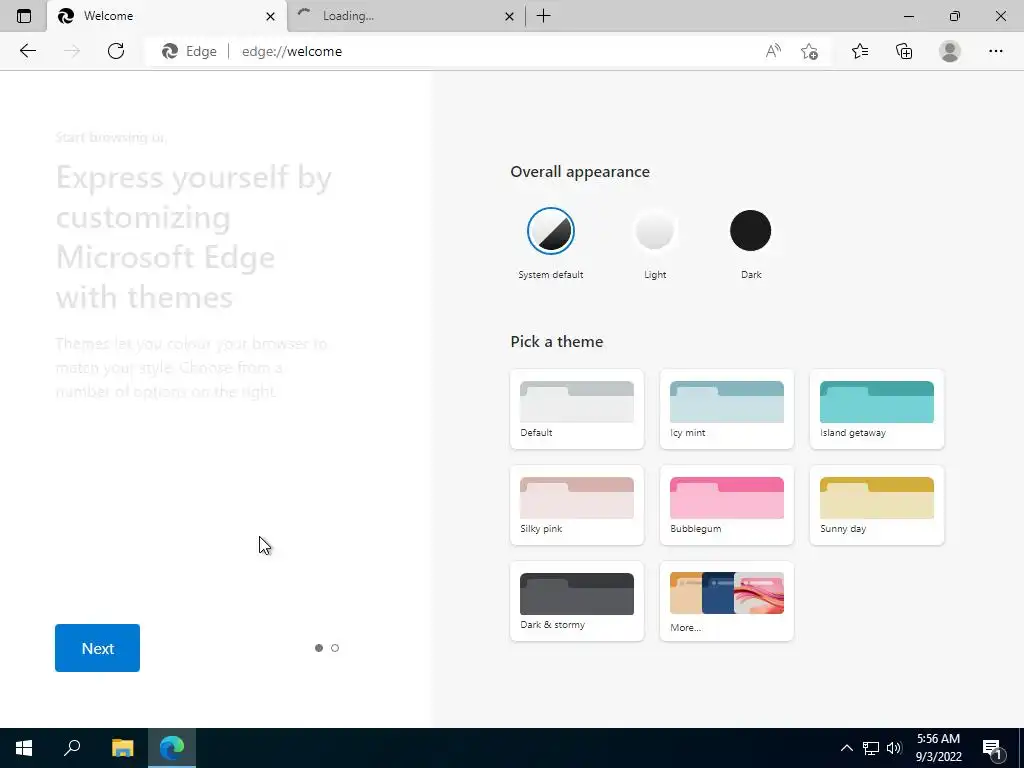Select the first page indicator dot
The width and height of the screenshot is (1024, 768).
[x=319, y=648]
